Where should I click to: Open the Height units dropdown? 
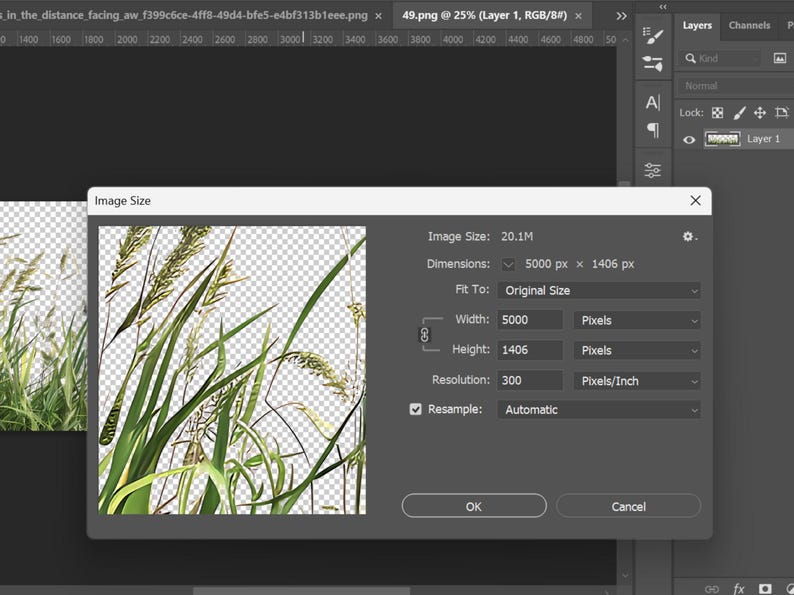click(637, 350)
